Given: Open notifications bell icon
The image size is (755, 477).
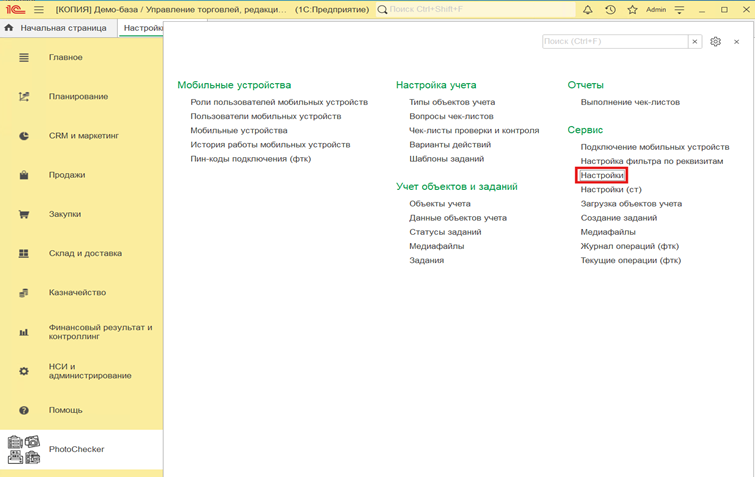Looking at the screenshot, I should pos(587,9).
